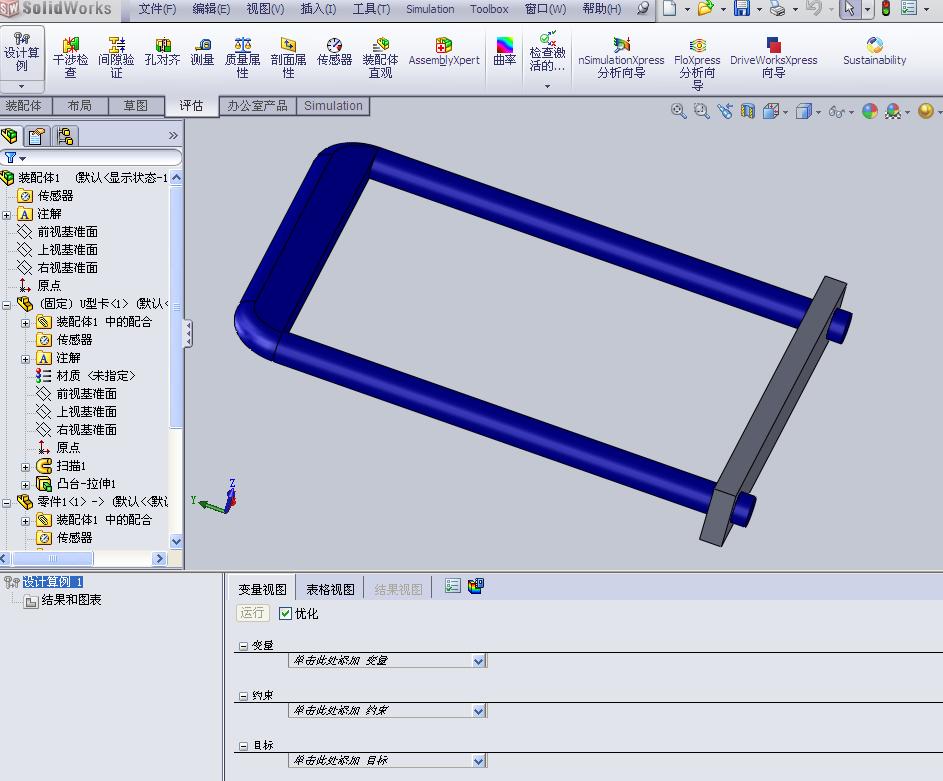Launch AssemblyXpert
The width and height of the screenshot is (943, 781).
(x=444, y=52)
